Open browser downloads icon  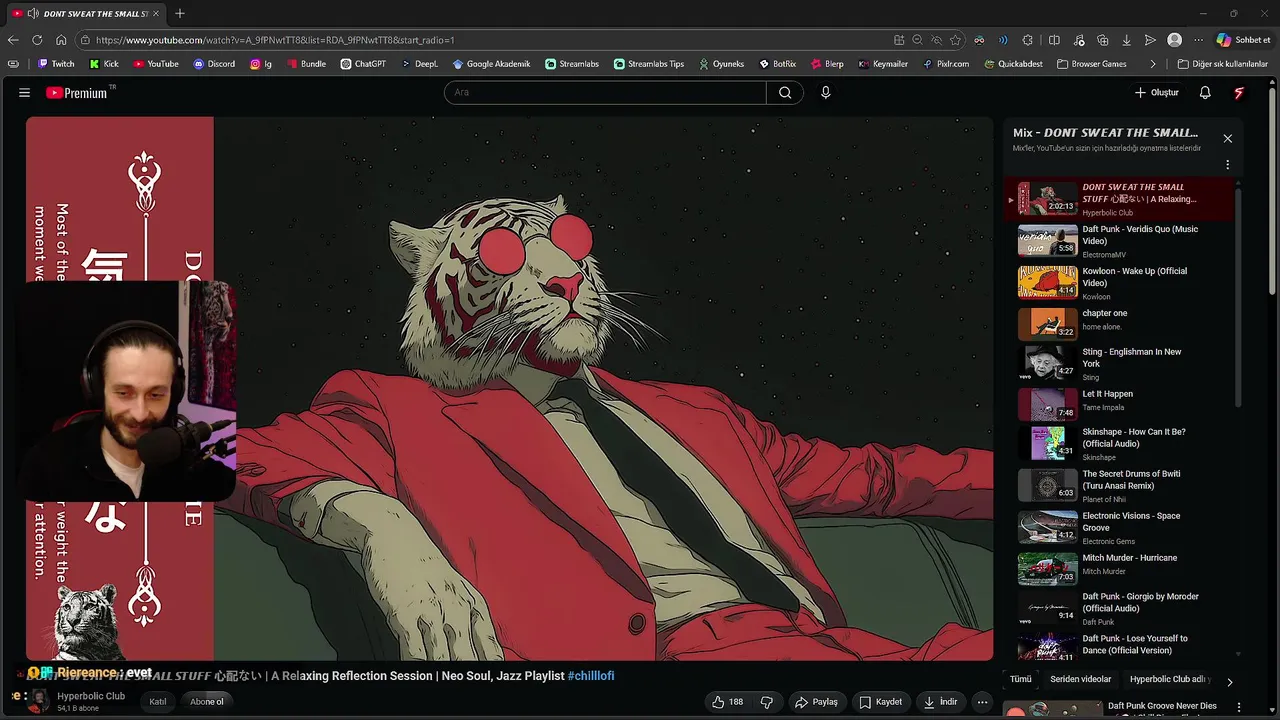point(1126,40)
